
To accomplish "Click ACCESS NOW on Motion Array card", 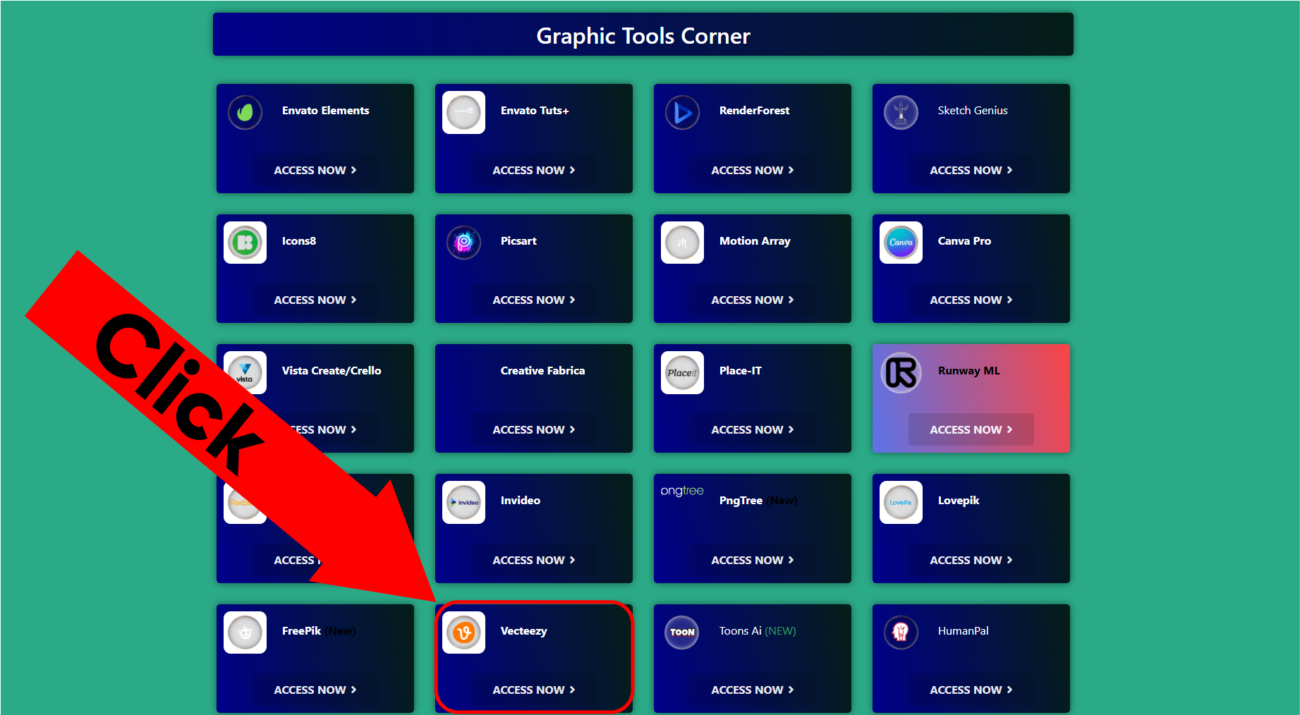I will pyautogui.click(x=752, y=300).
